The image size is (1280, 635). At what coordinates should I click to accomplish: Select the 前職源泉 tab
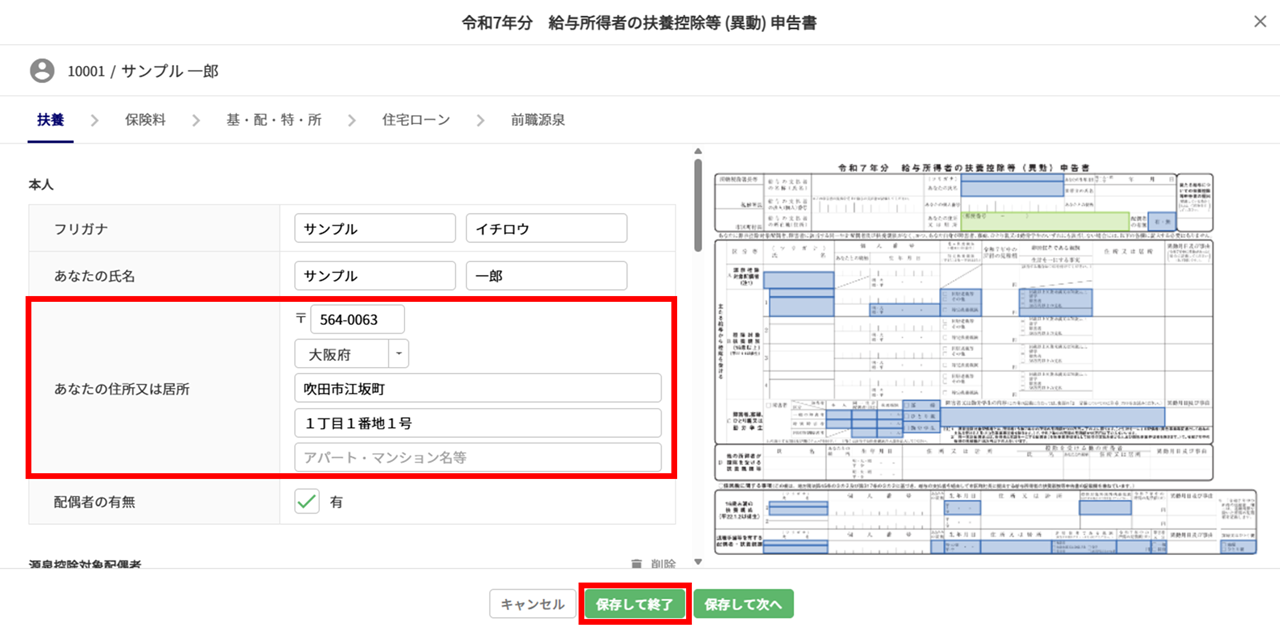[538, 120]
